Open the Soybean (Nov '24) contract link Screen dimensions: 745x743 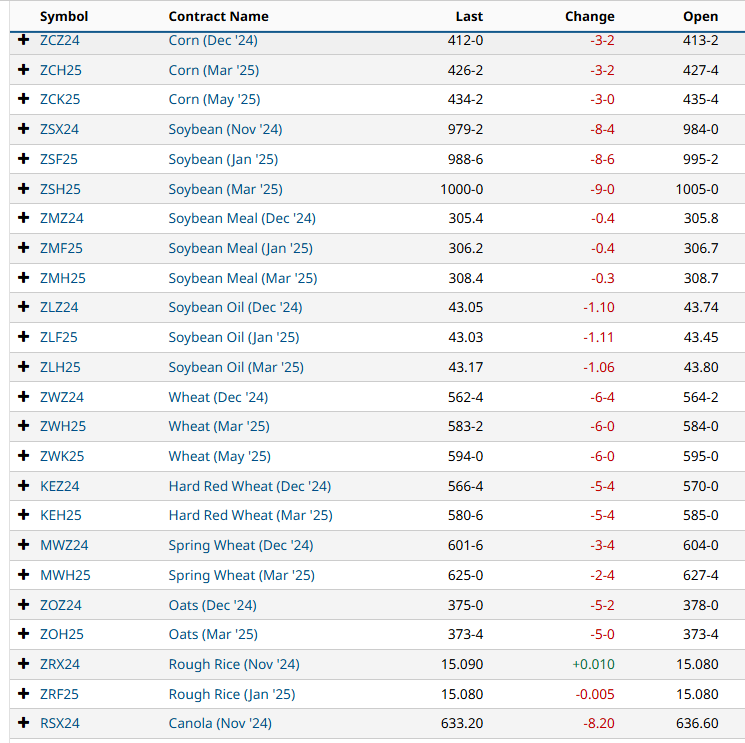pyautogui.click(x=226, y=129)
